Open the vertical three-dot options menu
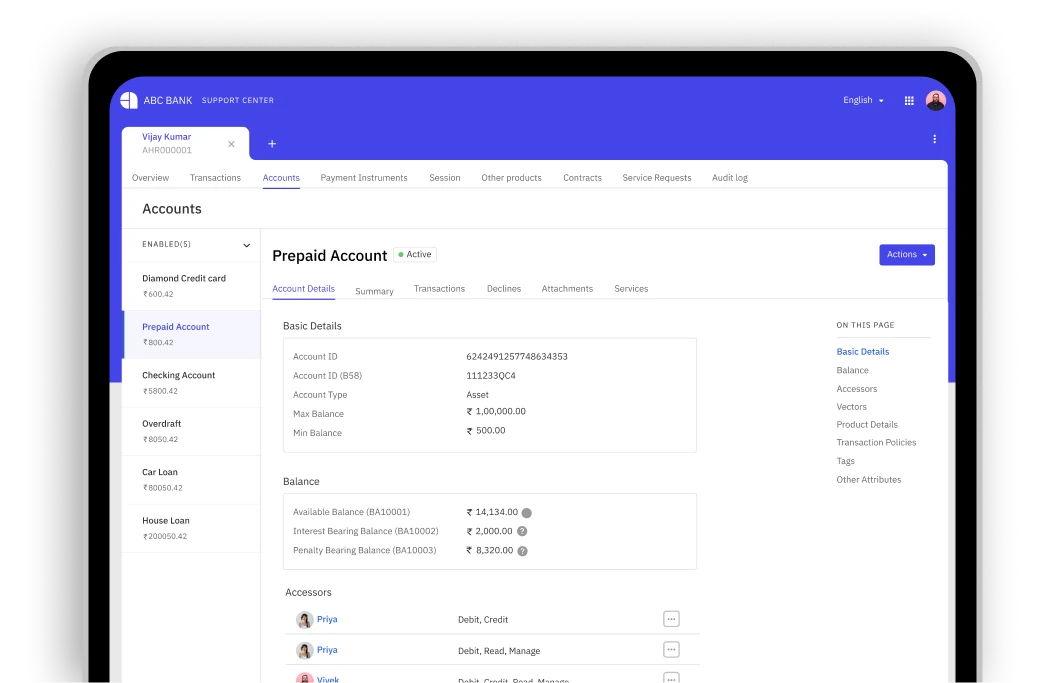This screenshot has height=683, width=1062. [x=935, y=139]
